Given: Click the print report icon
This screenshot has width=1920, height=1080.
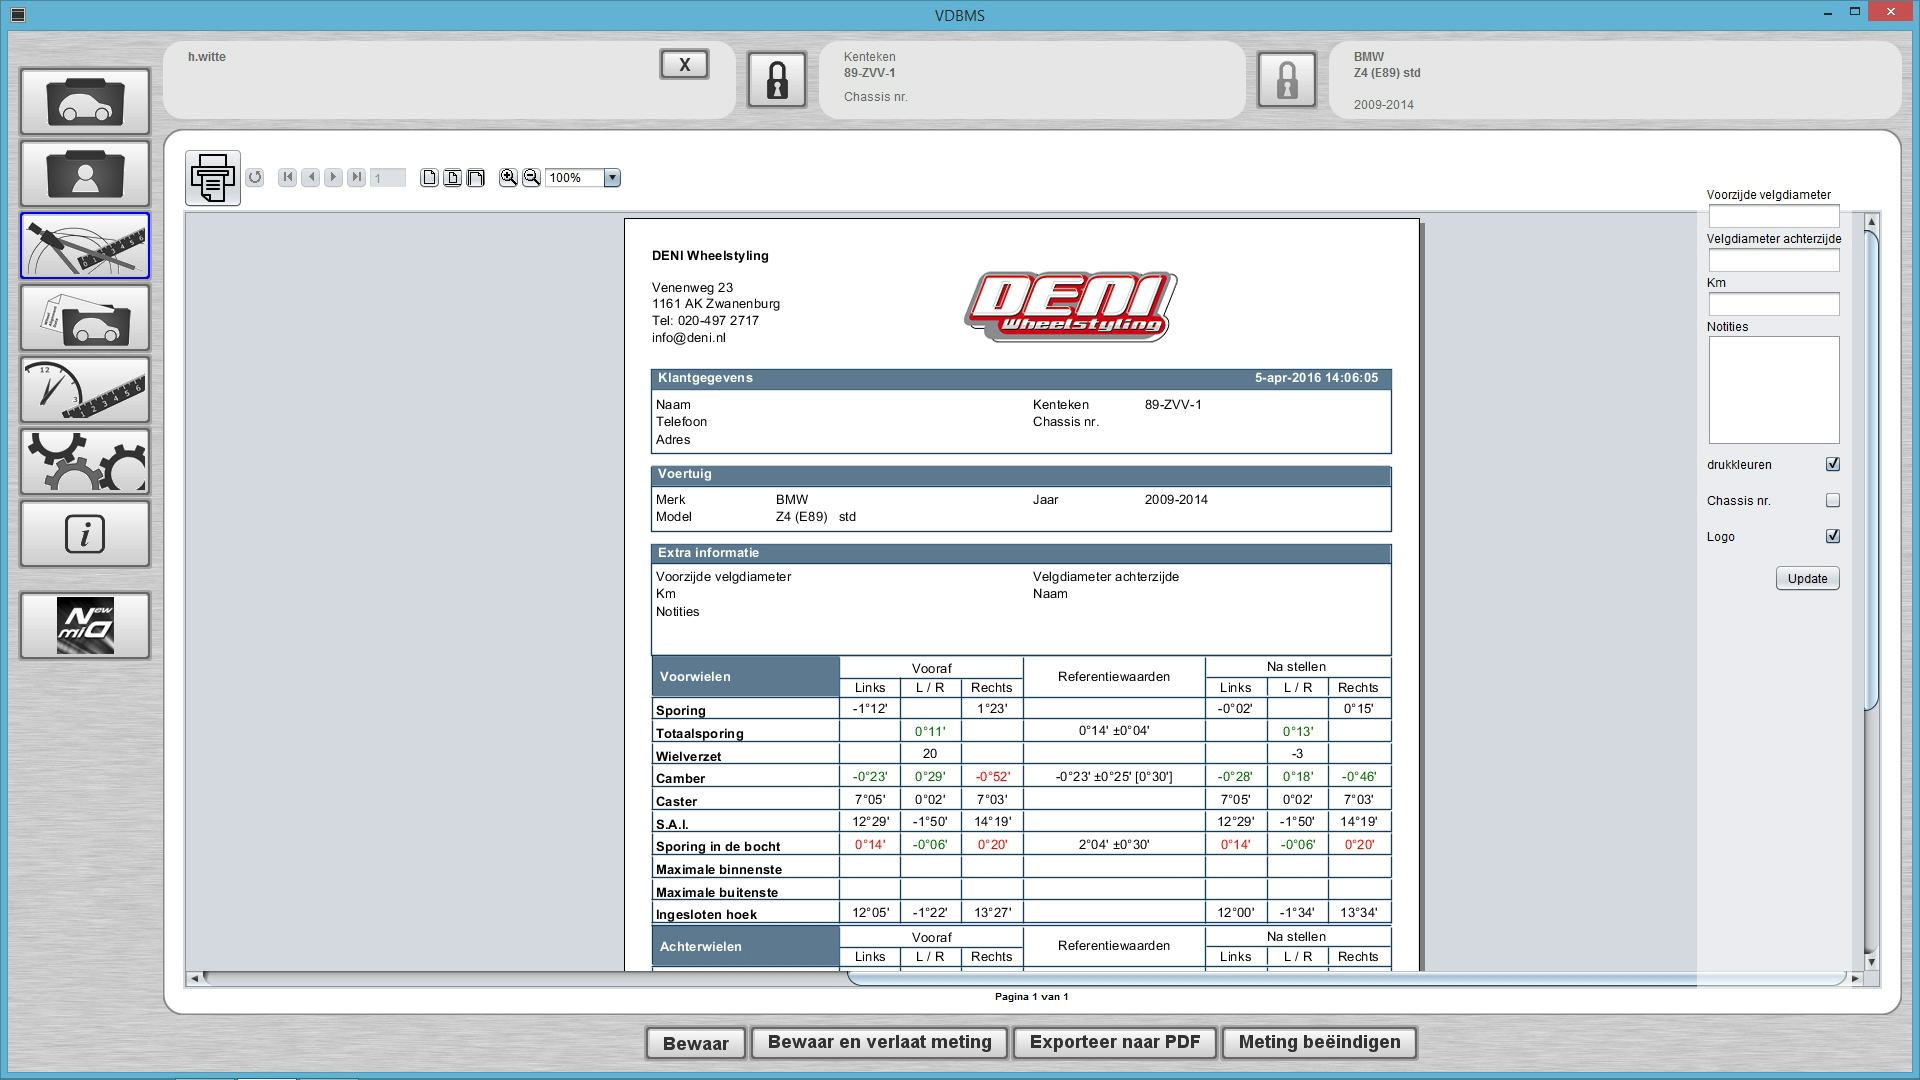Looking at the screenshot, I should [x=212, y=178].
